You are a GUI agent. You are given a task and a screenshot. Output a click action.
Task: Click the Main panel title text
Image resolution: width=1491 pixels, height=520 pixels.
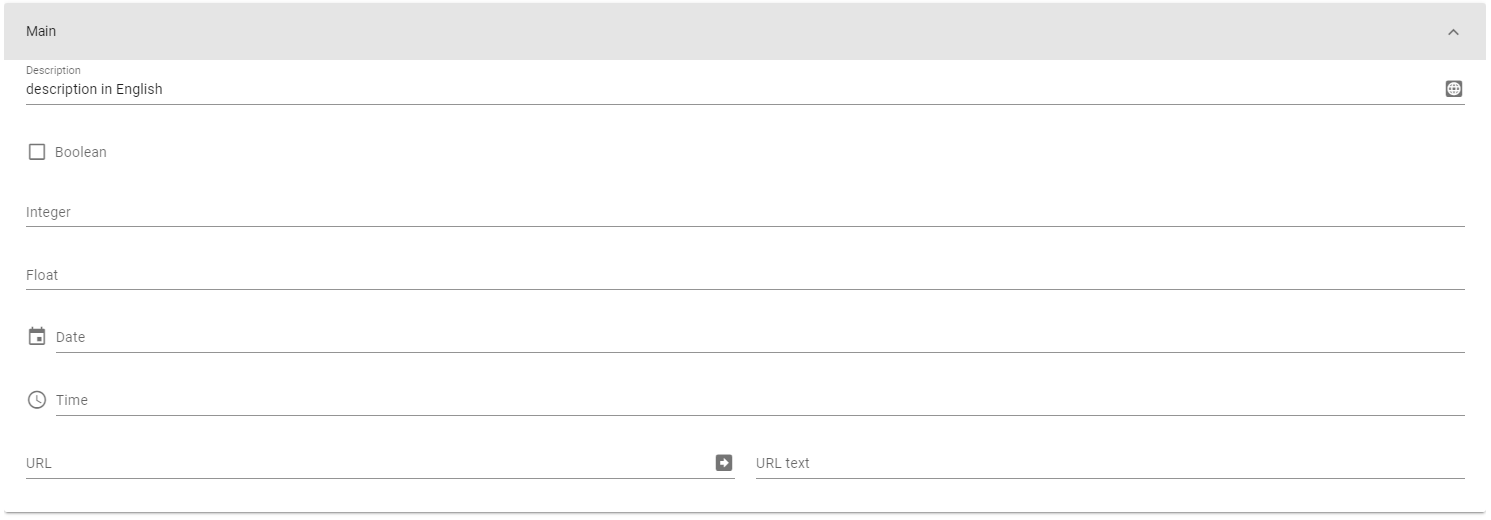[x=41, y=31]
